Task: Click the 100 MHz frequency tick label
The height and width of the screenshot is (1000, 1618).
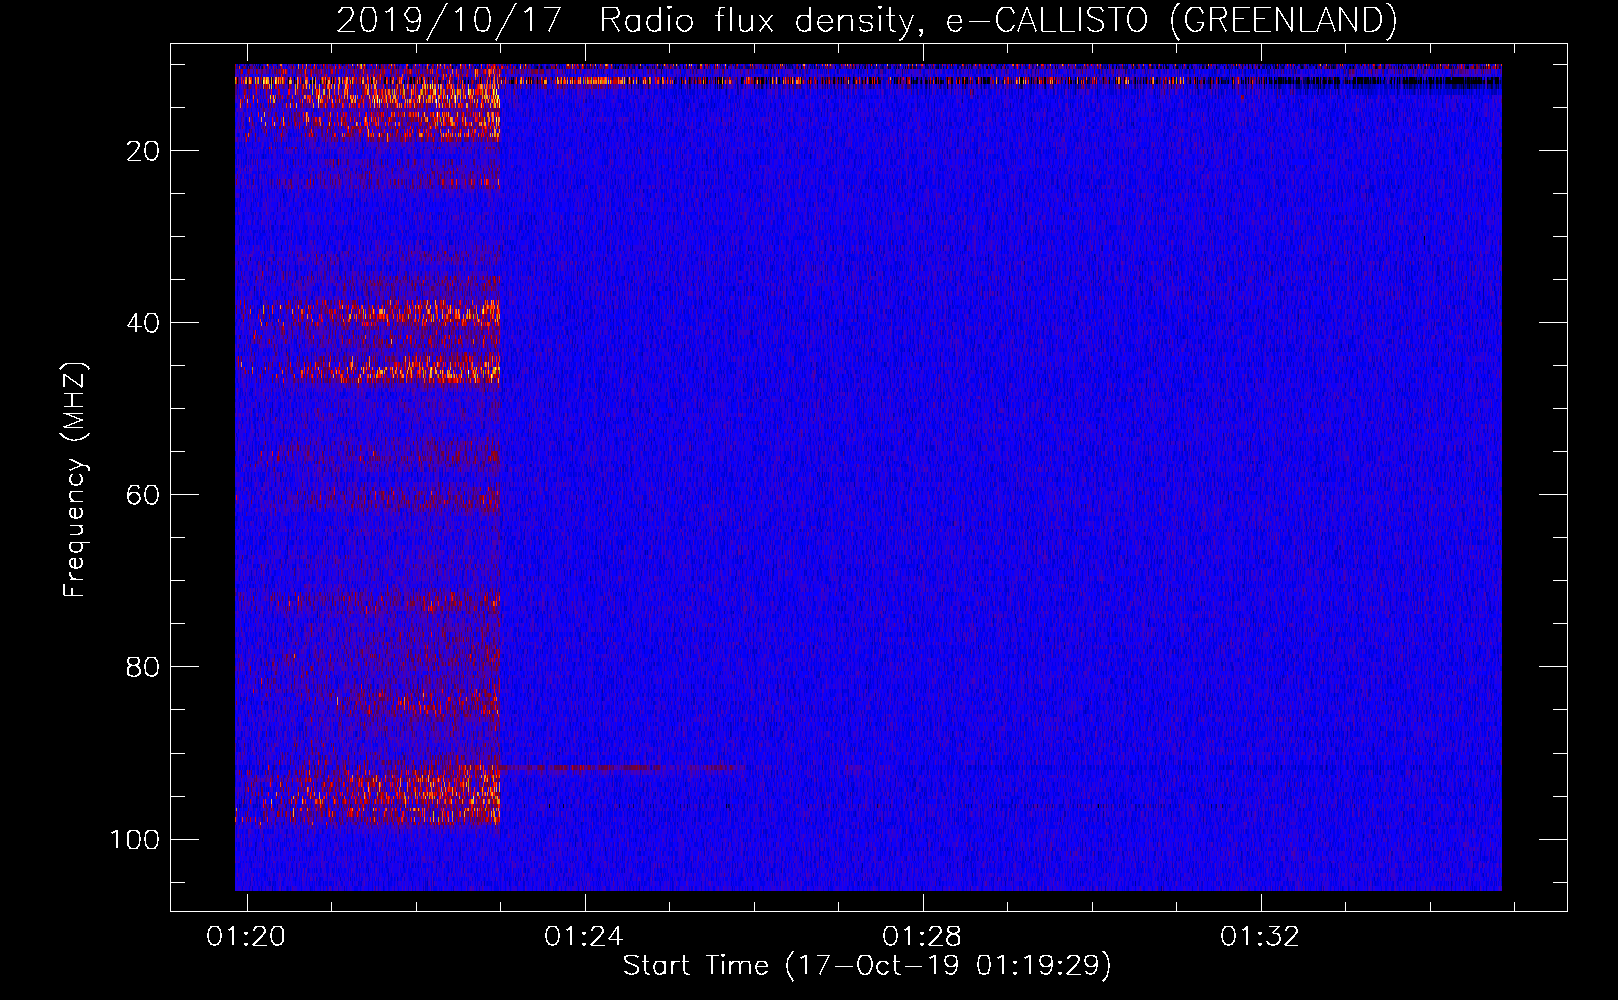Action: point(134,839)
